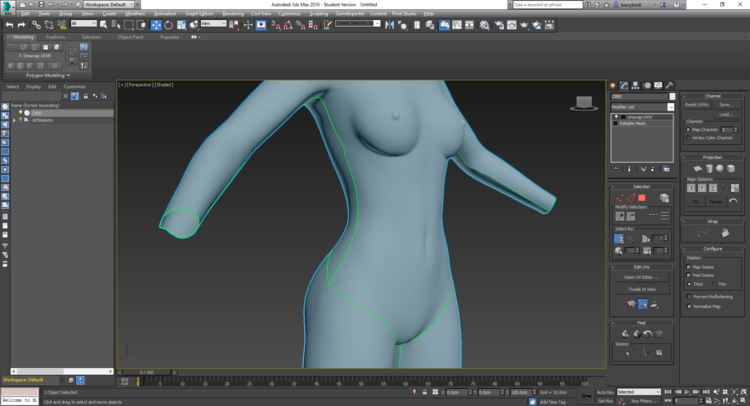Select the Thin seam display radio

point(714,284)
